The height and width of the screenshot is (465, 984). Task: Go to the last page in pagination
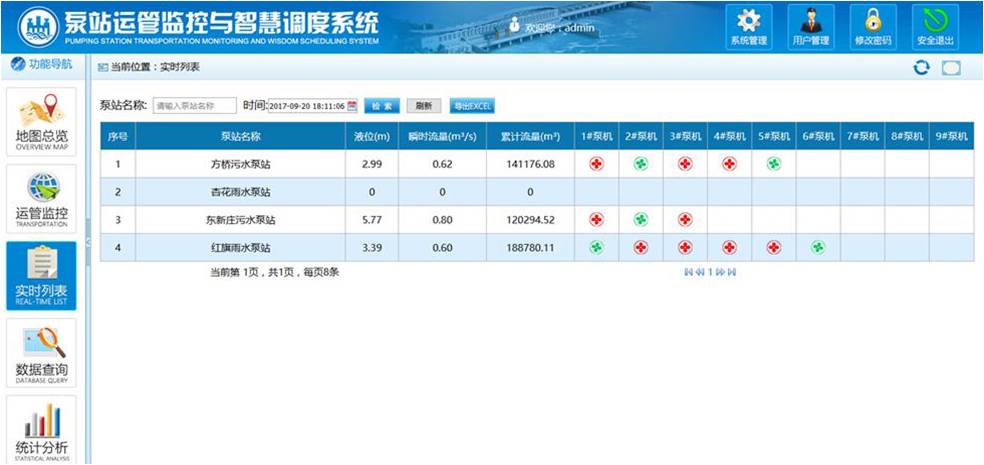click(733, 272)
